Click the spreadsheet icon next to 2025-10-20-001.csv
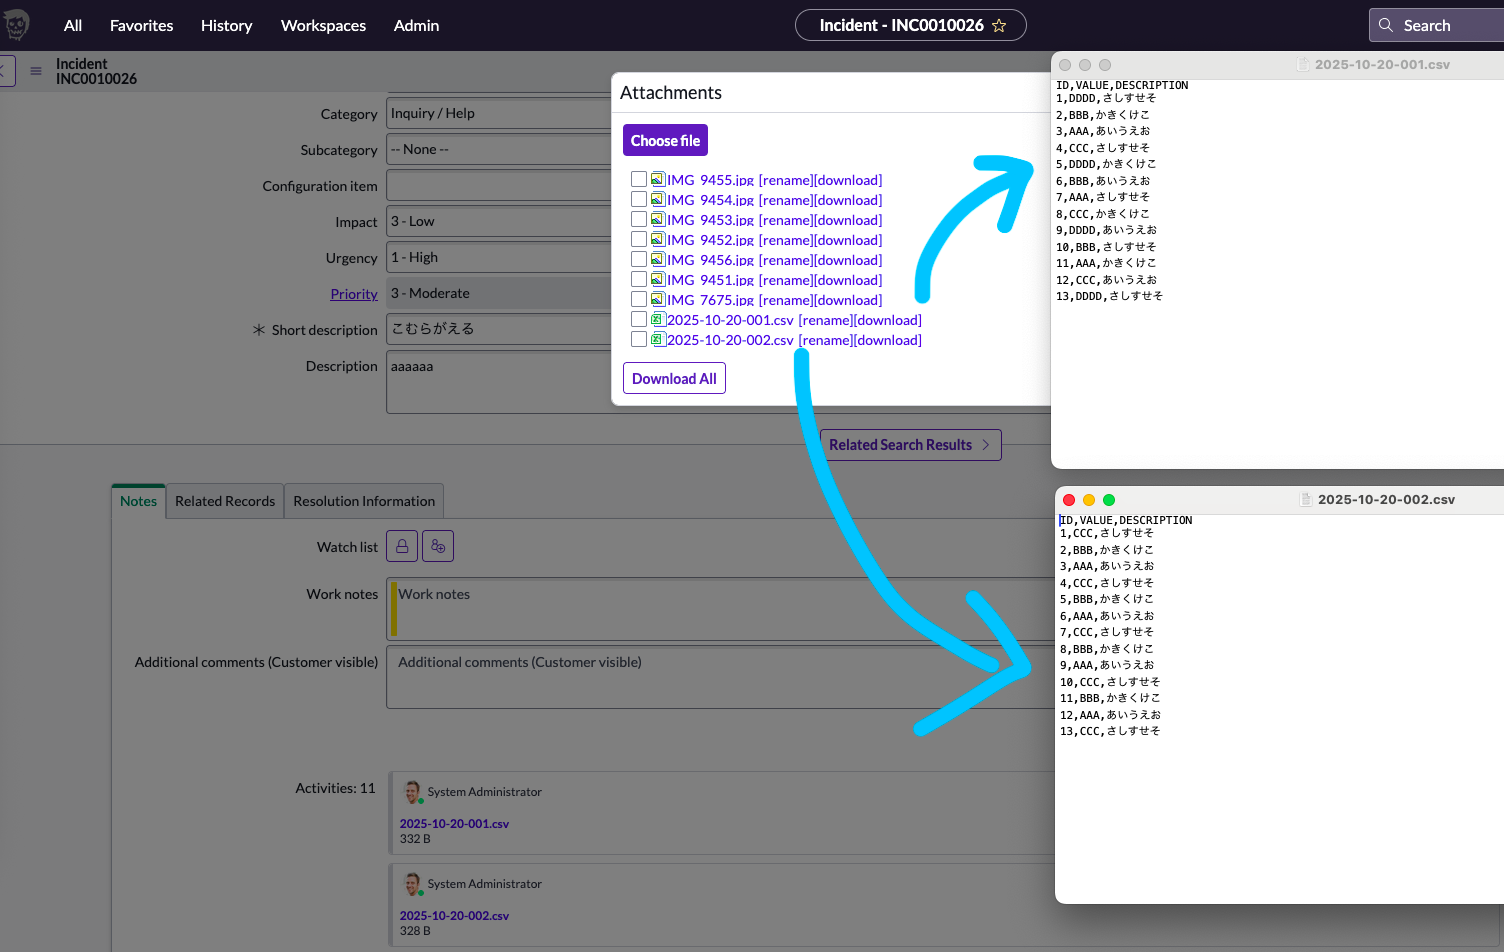This screenshot has width=1504, height=952. pos(658,319)
